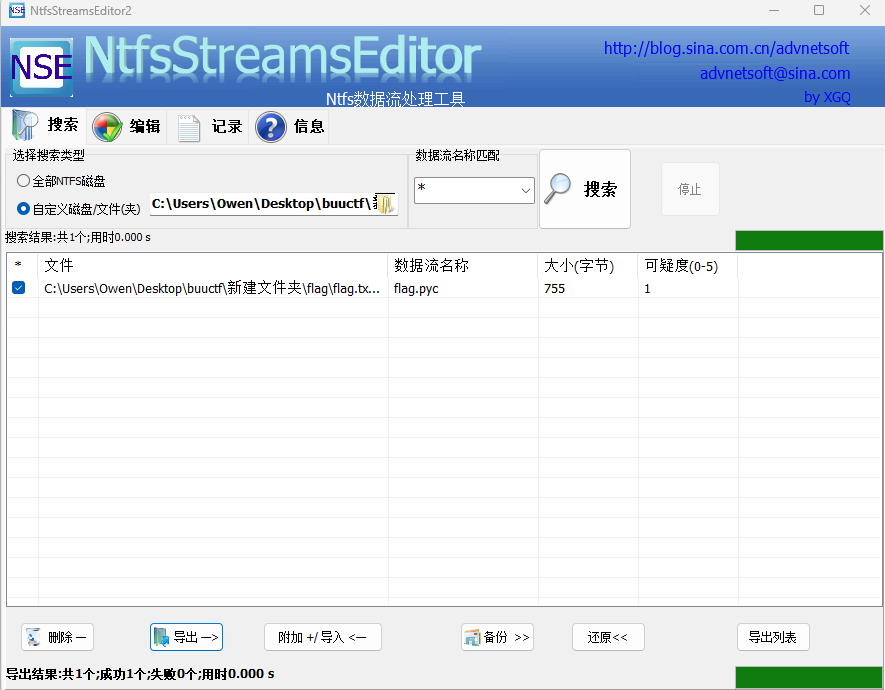Click the advnetsoft@sina.com email link
This screenshot has height=690, width=885.
coord(775,73)
